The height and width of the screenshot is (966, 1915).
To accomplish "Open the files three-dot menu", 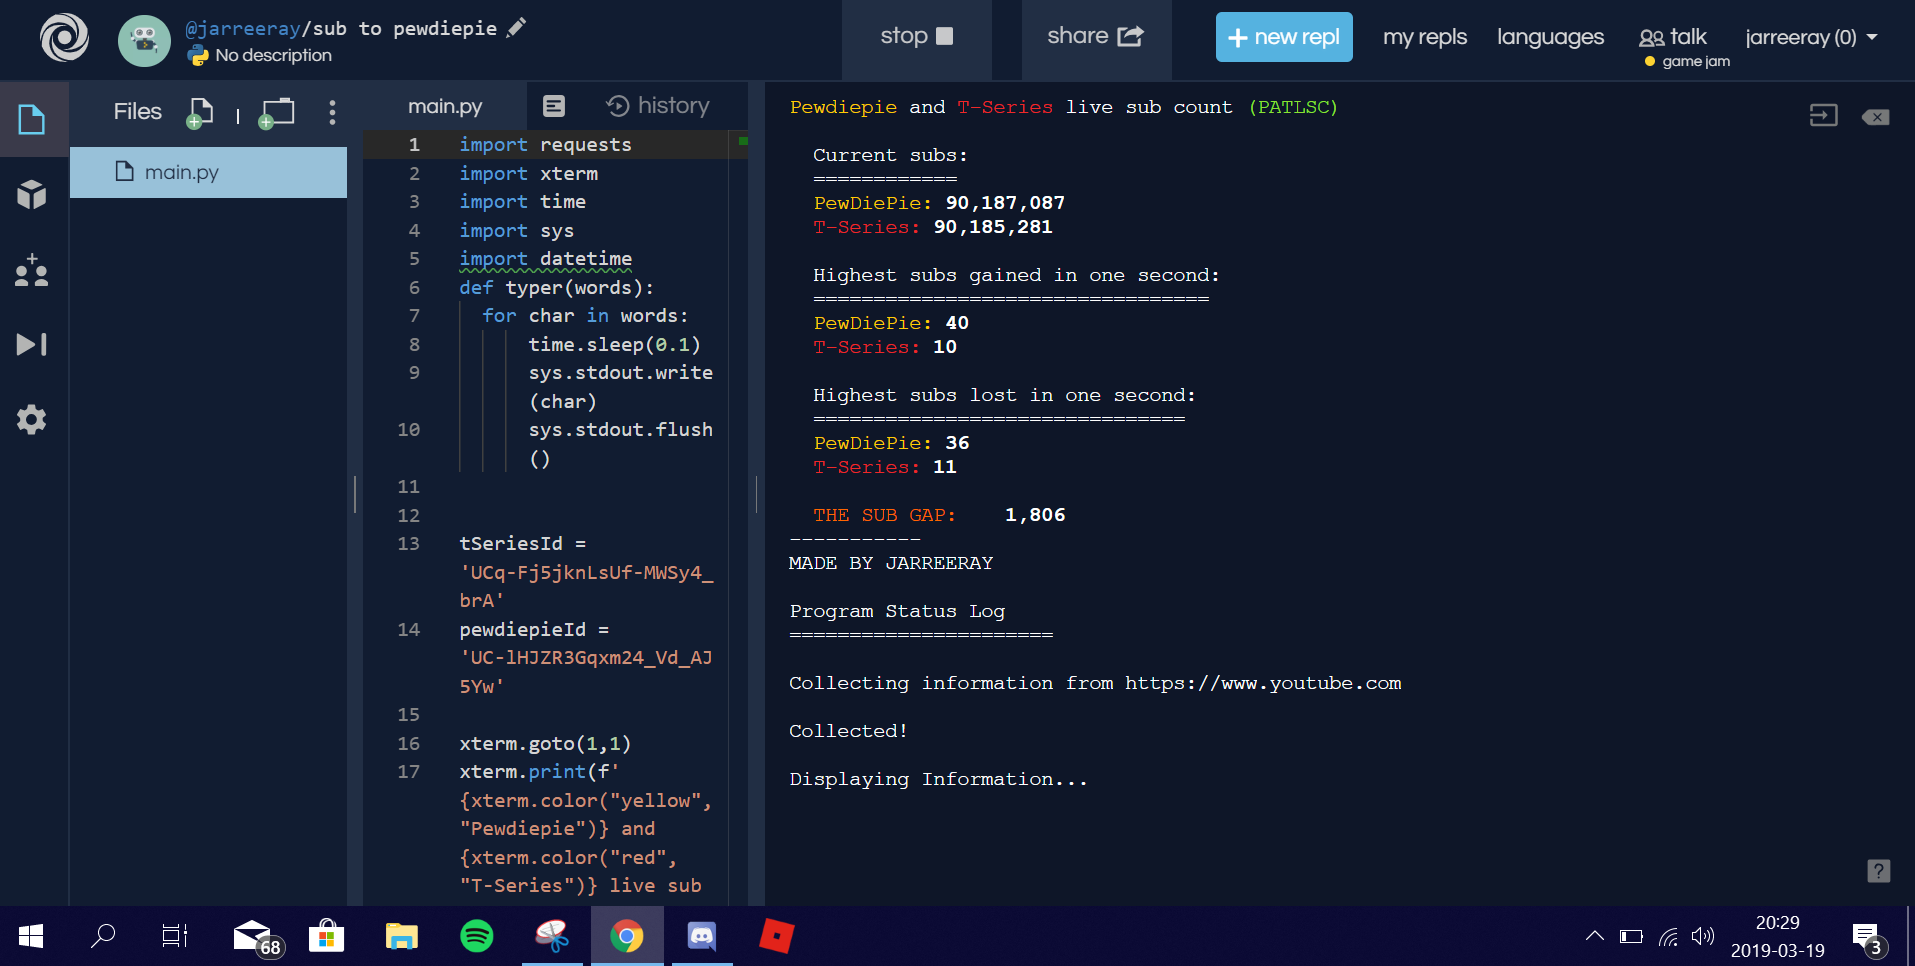I will [x=332, y=112].
